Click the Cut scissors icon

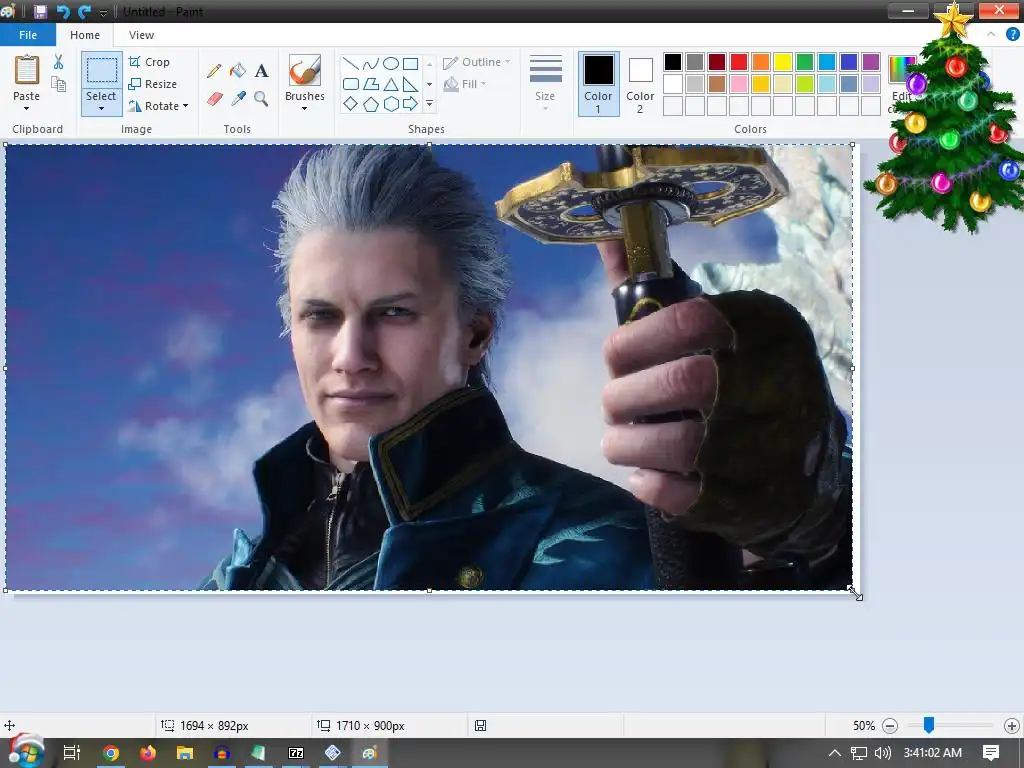59,62
